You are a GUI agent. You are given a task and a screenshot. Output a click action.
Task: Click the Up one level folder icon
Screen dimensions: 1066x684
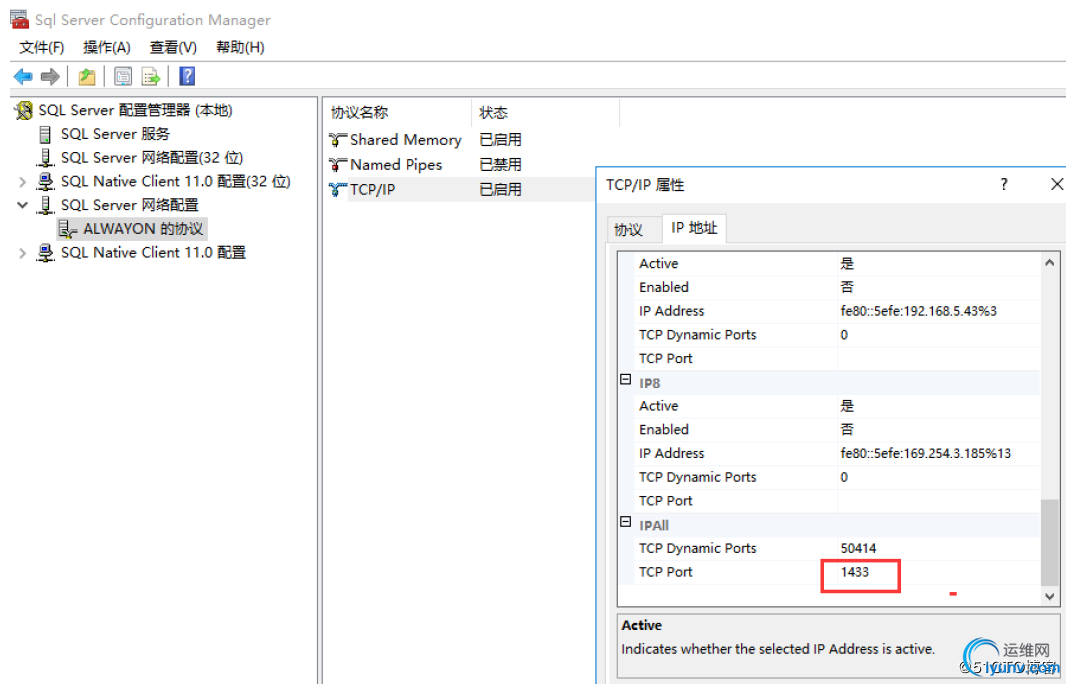click(x=86, y=76)
